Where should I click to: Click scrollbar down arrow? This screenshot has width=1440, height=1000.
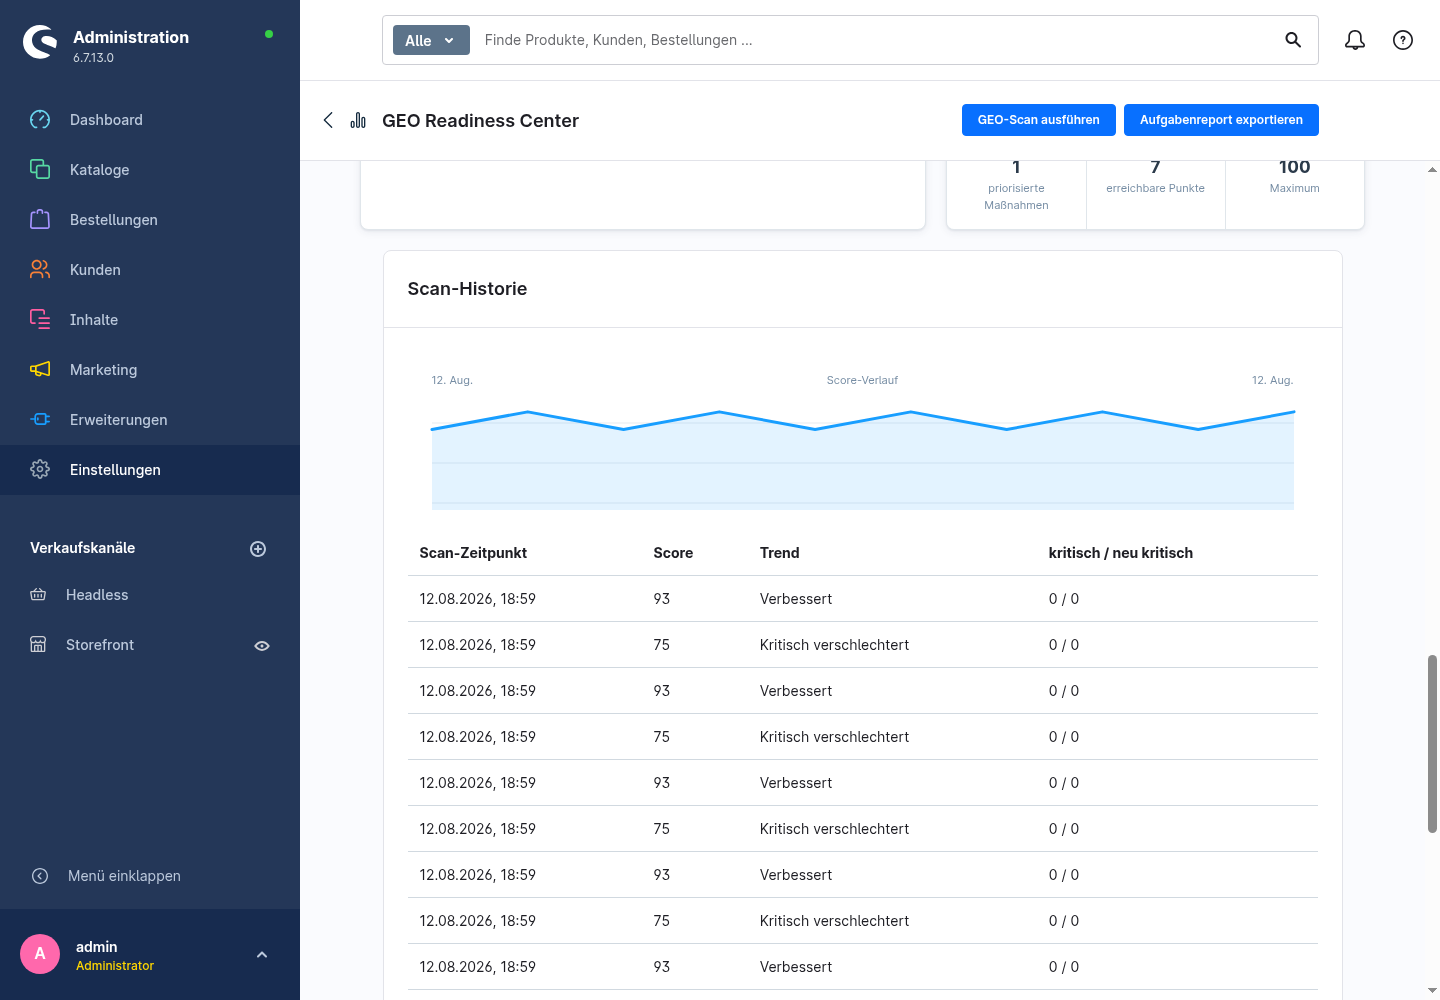pyautogui.click(x=1432, y=991)
